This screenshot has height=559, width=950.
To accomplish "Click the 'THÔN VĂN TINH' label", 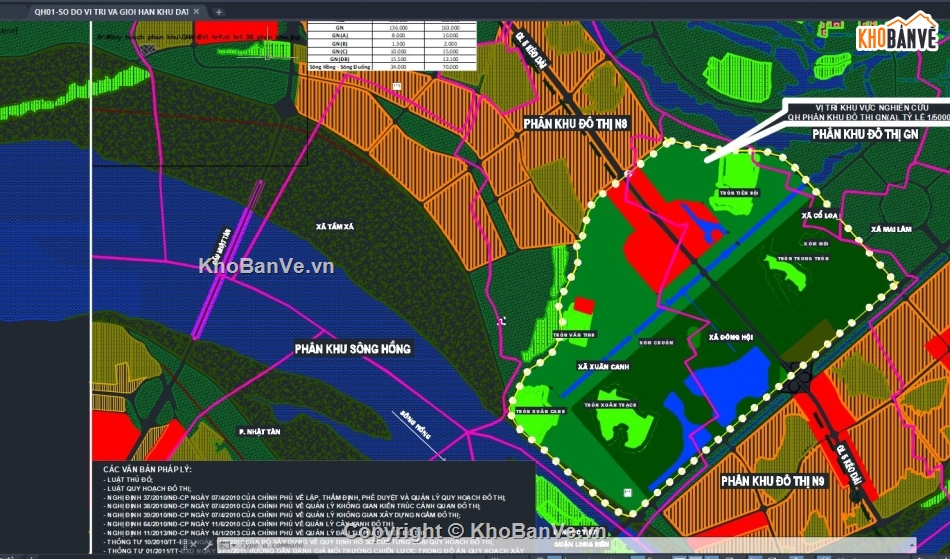I will [574, 334].
